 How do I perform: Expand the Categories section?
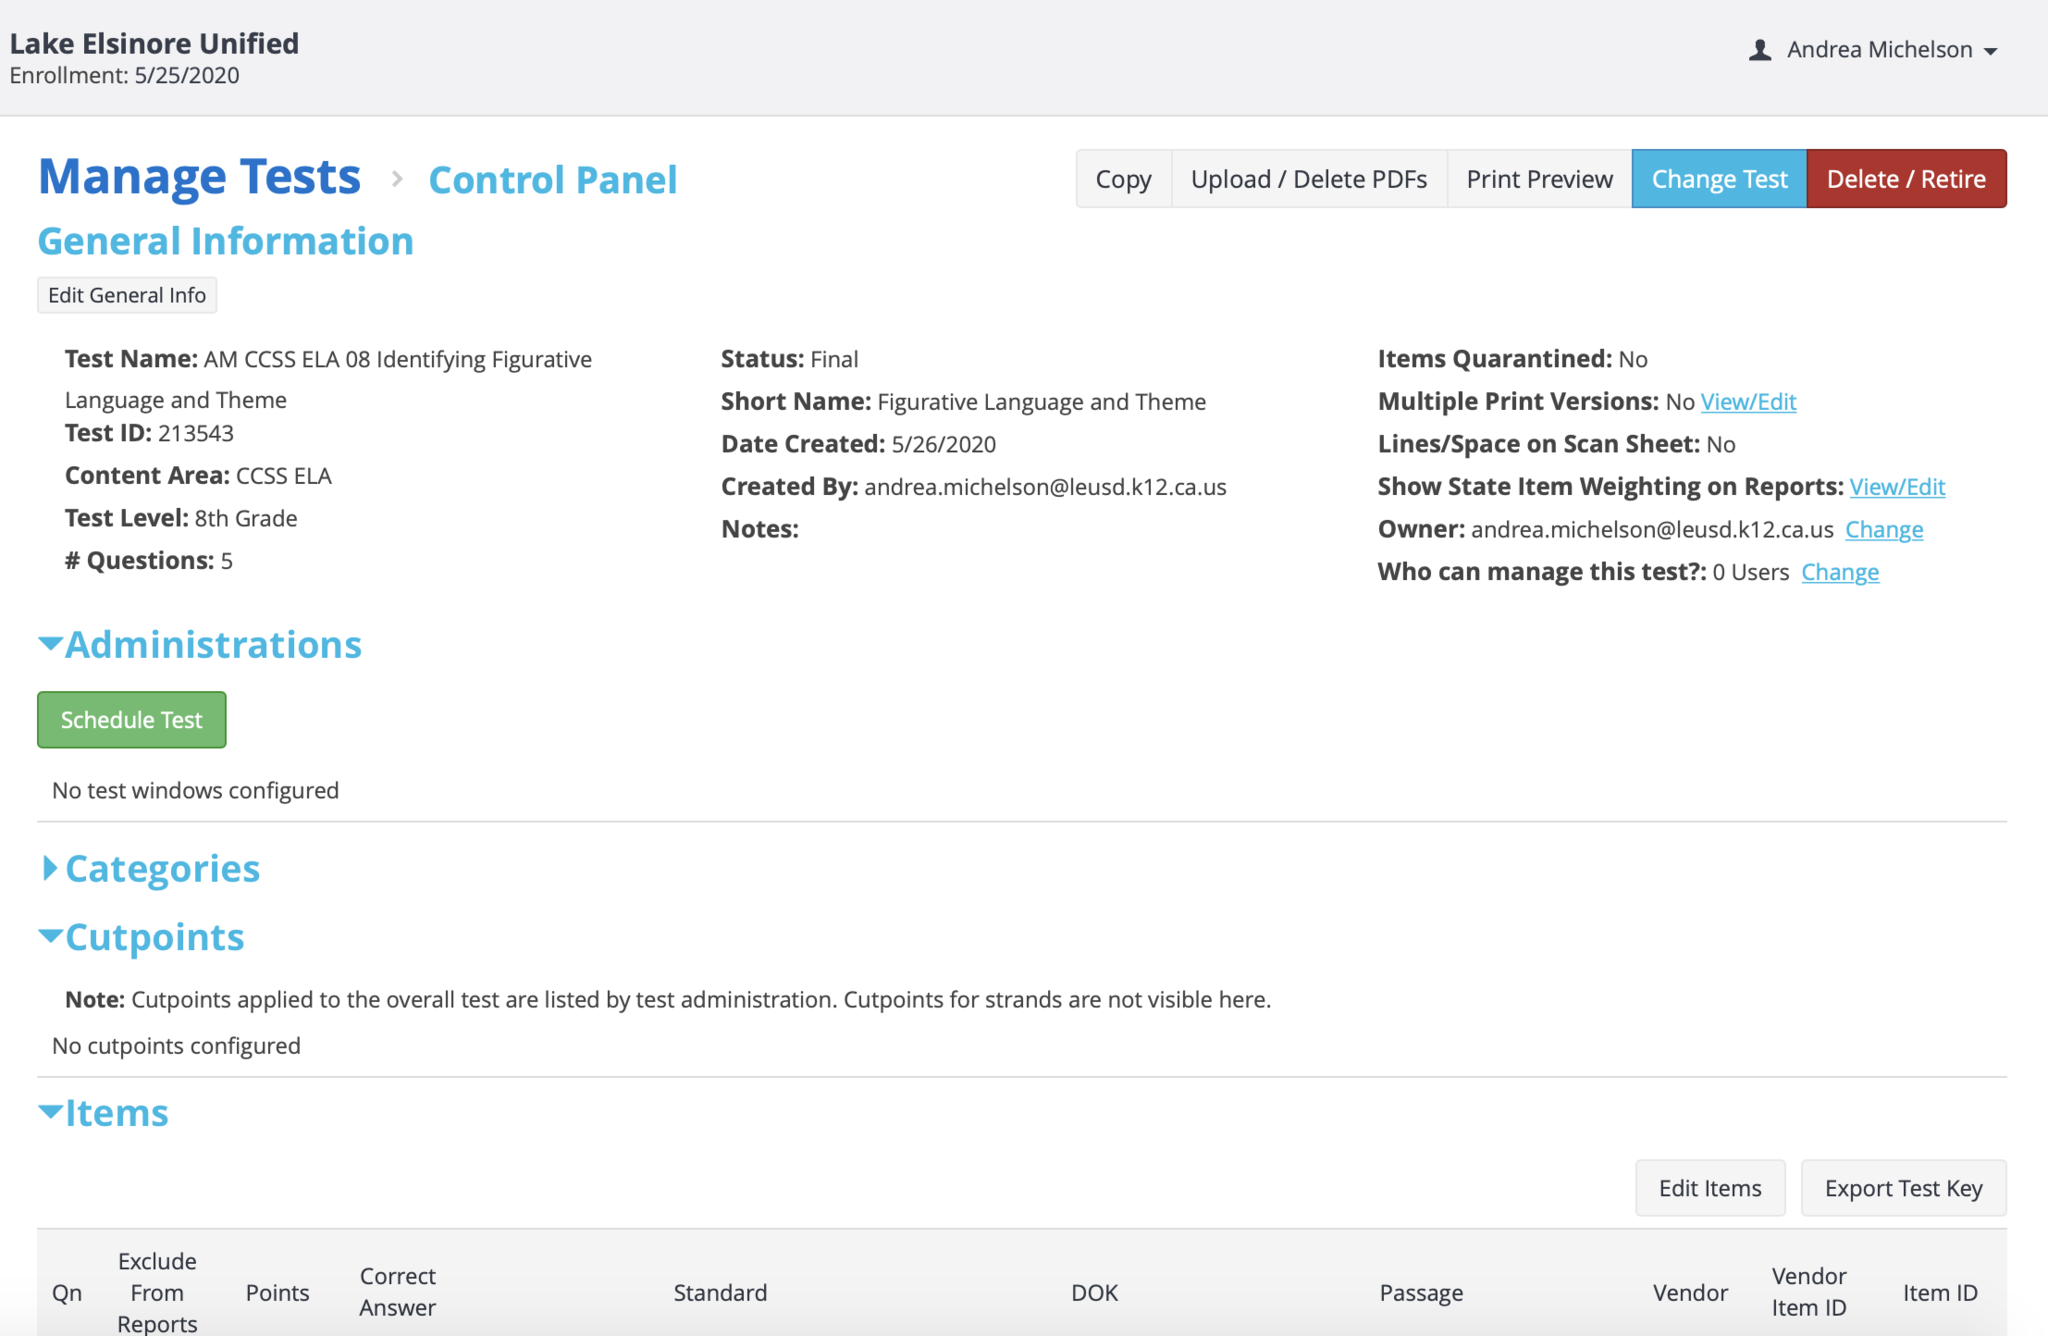point(150,869)
